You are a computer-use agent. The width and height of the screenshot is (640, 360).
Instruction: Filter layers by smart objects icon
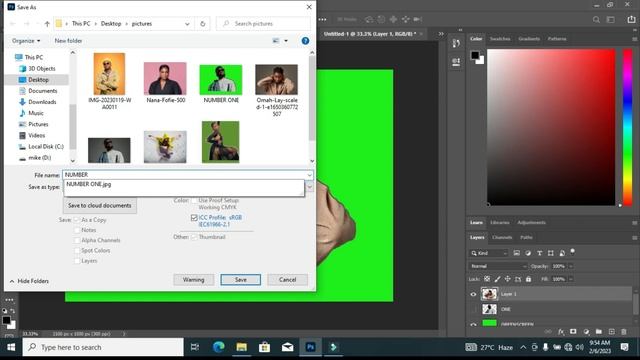[x=562, y=253]
